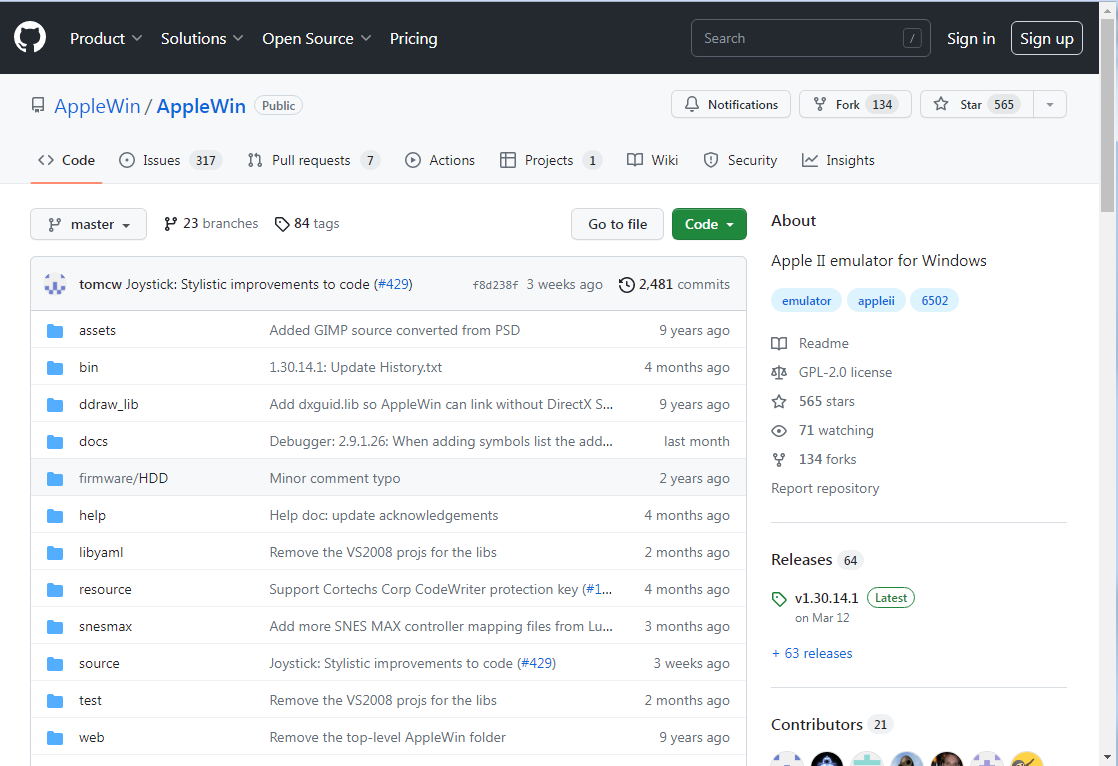This screenshot has height=766, width=1118.
Task: Expand the Solutions menu
Action: click(x=202, y=39)
